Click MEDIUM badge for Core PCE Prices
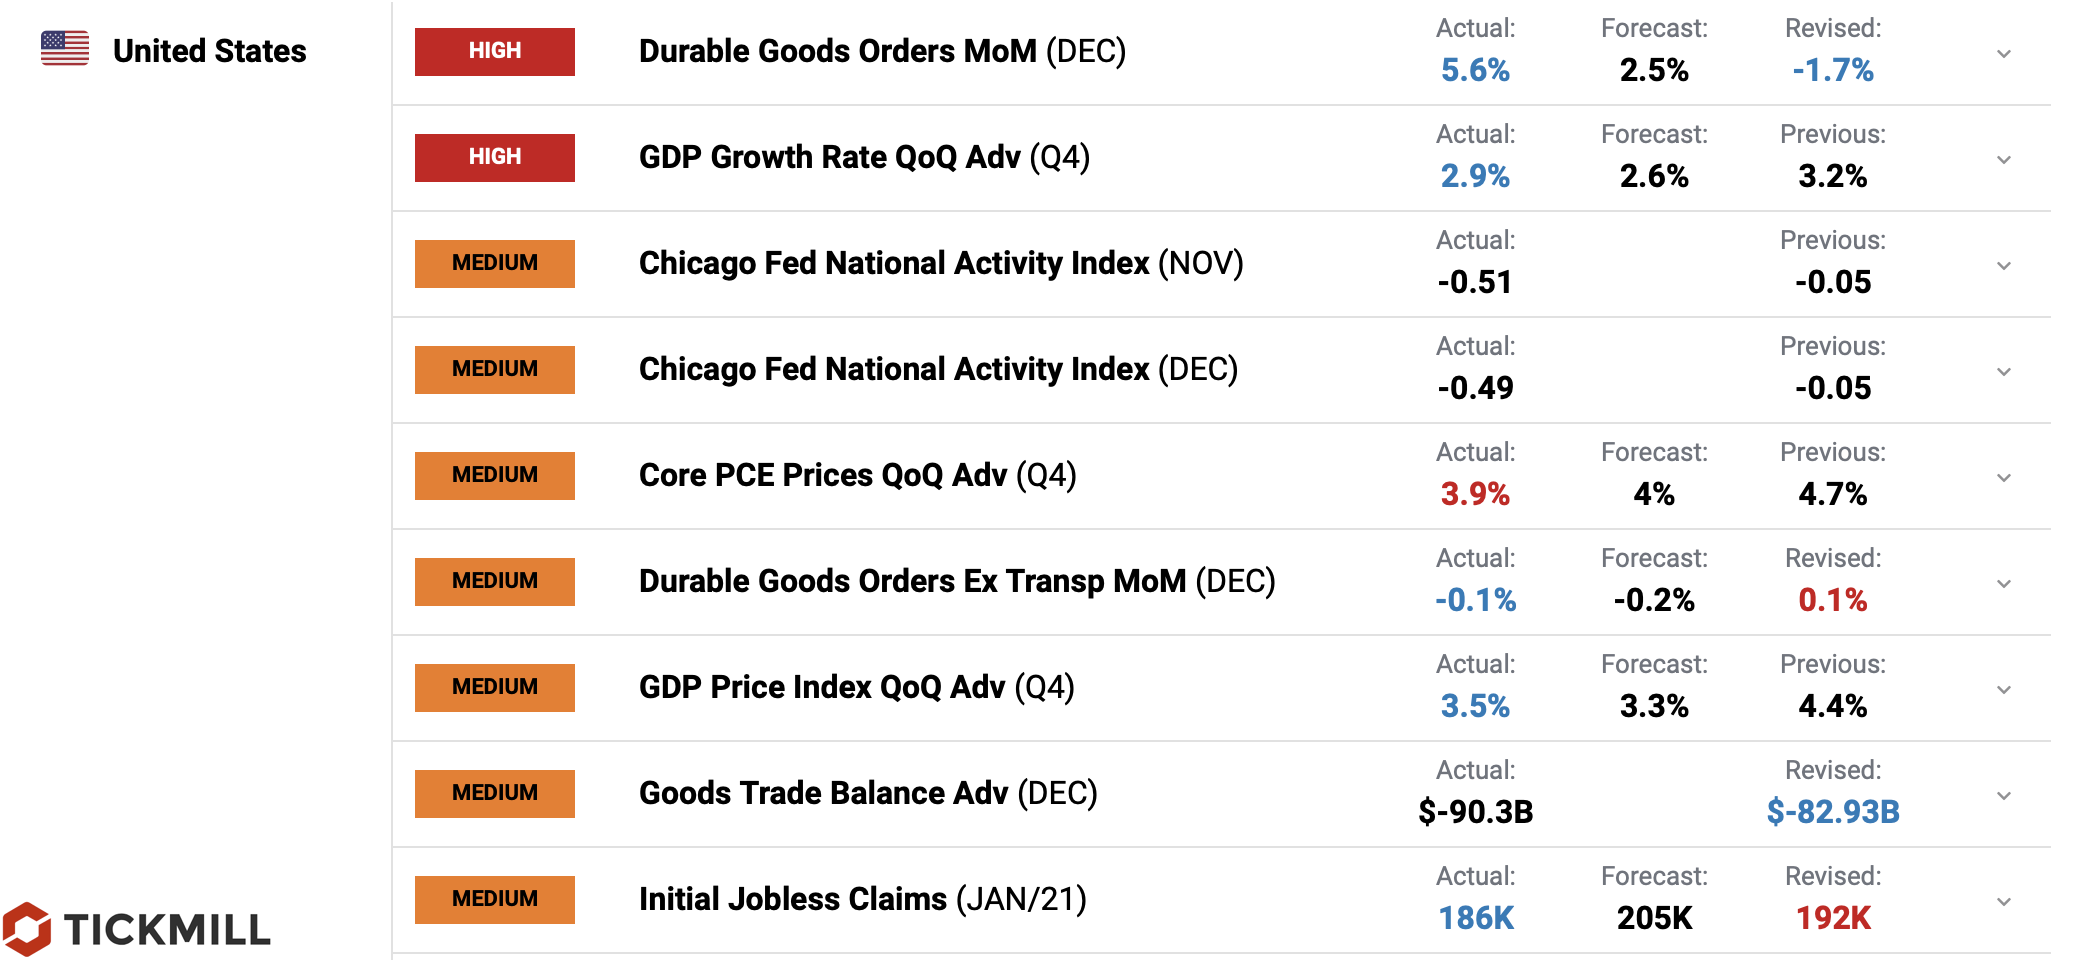Screen dimensions: 2086x960 point(495,475)
